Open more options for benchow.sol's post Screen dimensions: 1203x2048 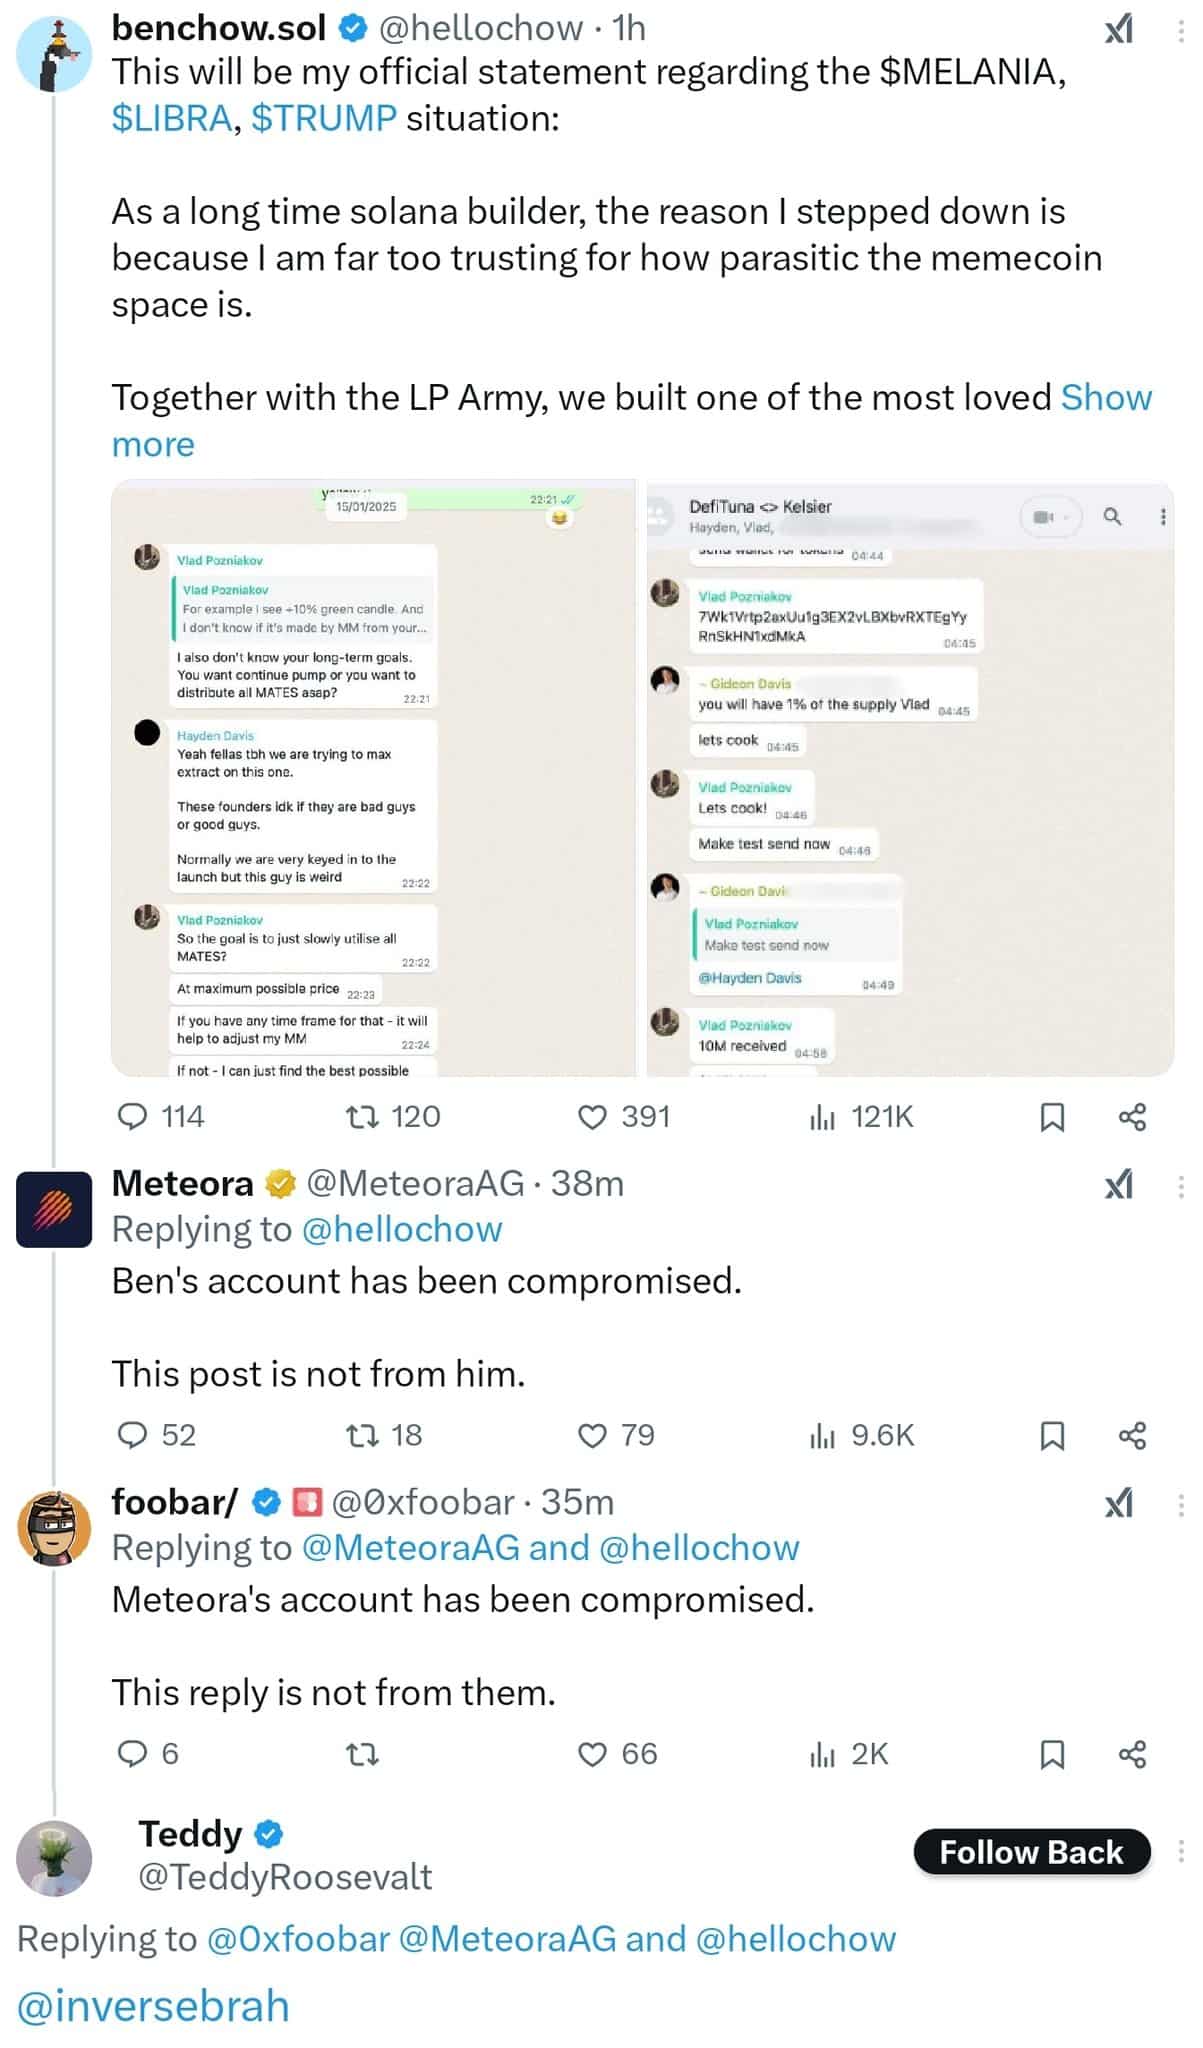pyautogui.click(x=1181, y=31)
